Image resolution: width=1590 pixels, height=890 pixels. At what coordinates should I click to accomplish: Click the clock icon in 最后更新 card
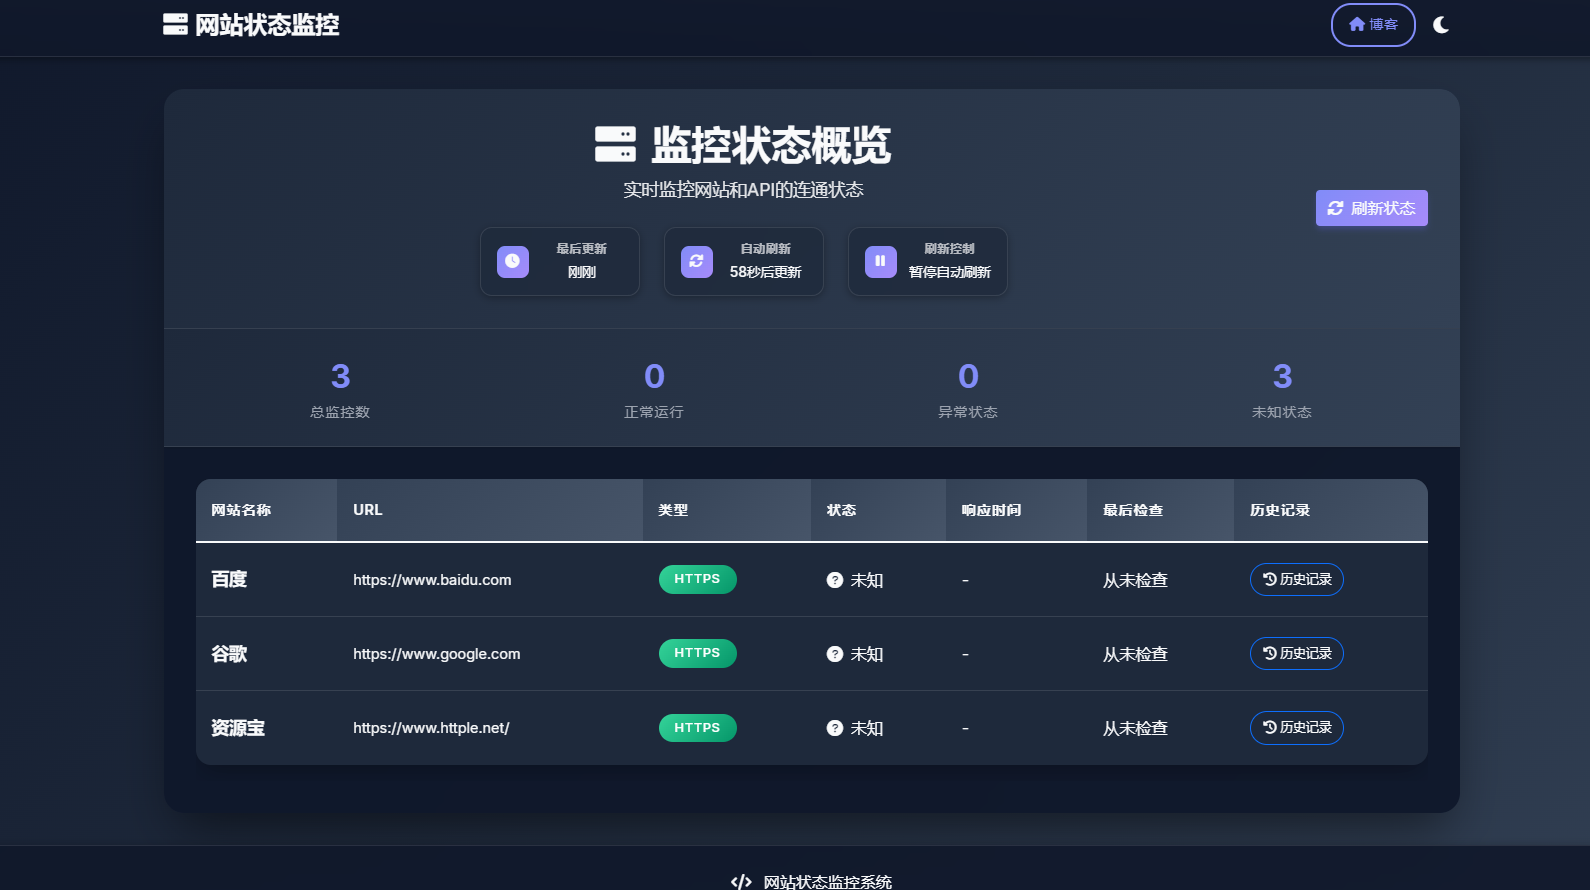pyautogui.click(x=513, y=261)
